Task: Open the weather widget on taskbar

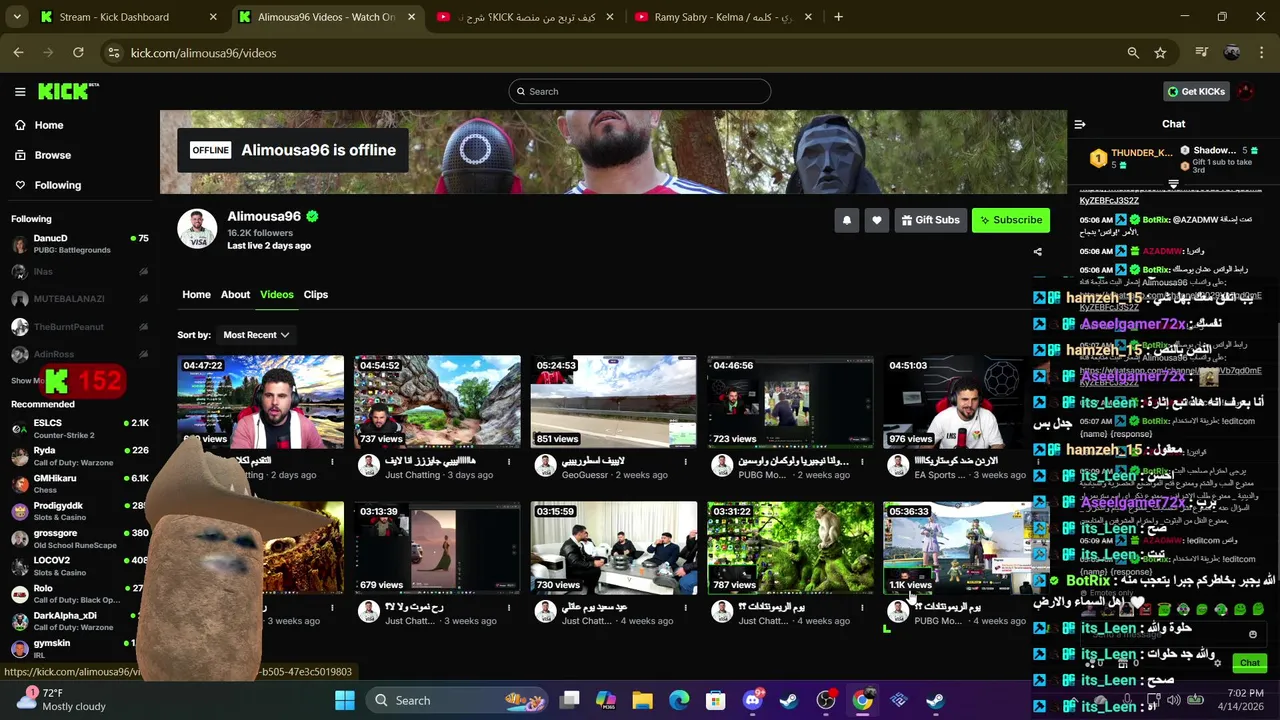Action: (x=64, y=700)
